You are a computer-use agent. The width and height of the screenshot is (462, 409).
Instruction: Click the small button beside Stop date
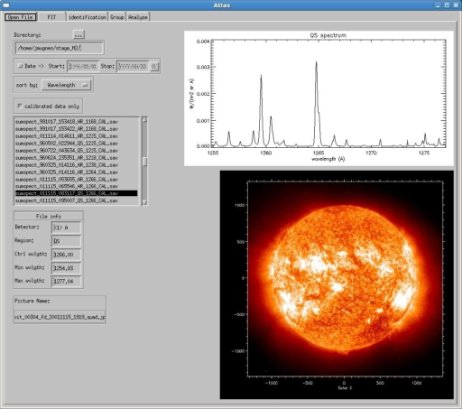154,66
